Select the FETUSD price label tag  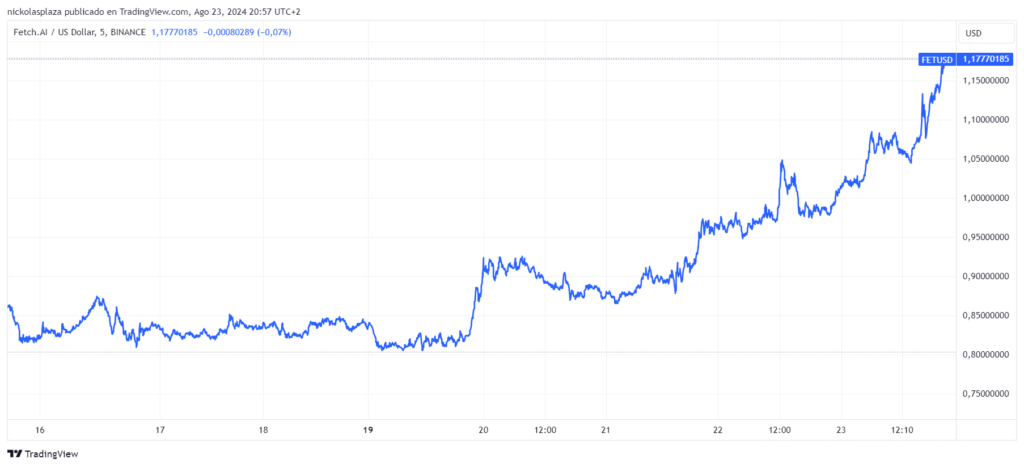(937, 59)
